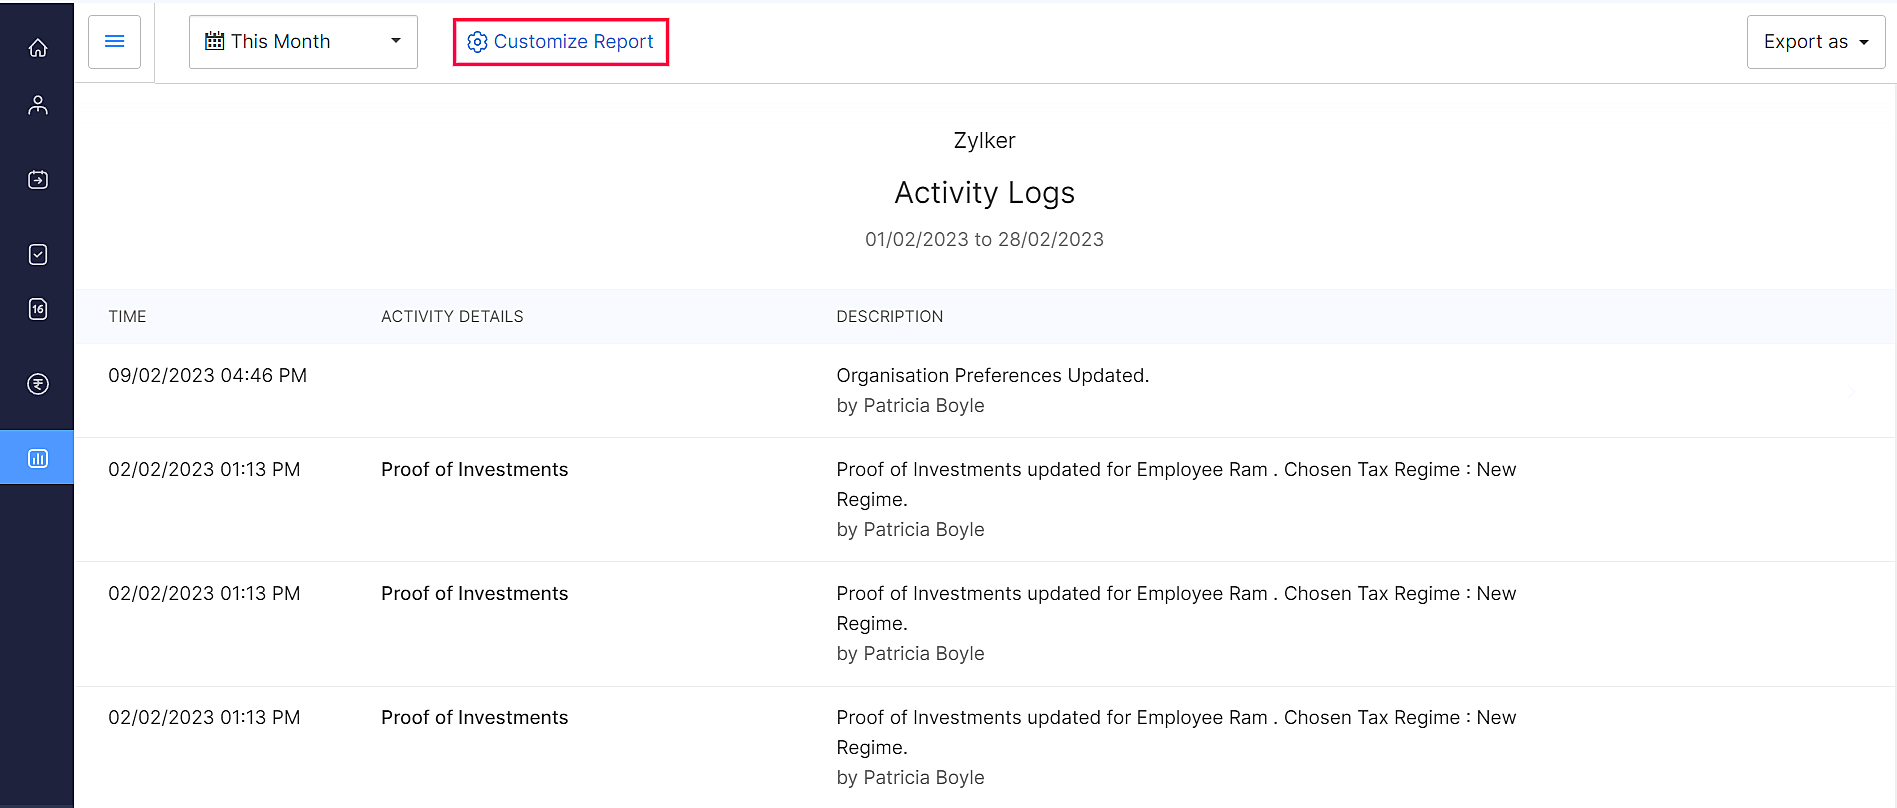Open the Organisation Preferences Updated log entry
The width and height of the screenshot is (1897, 808).
992,376
